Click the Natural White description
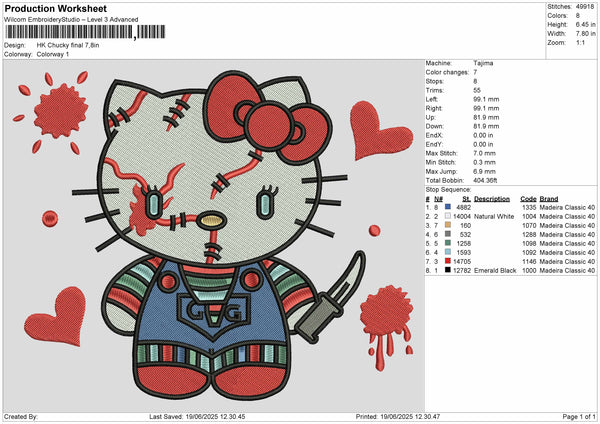Image resolution: width=600 pixels, height=424 pixels. [x=494, y=216]
